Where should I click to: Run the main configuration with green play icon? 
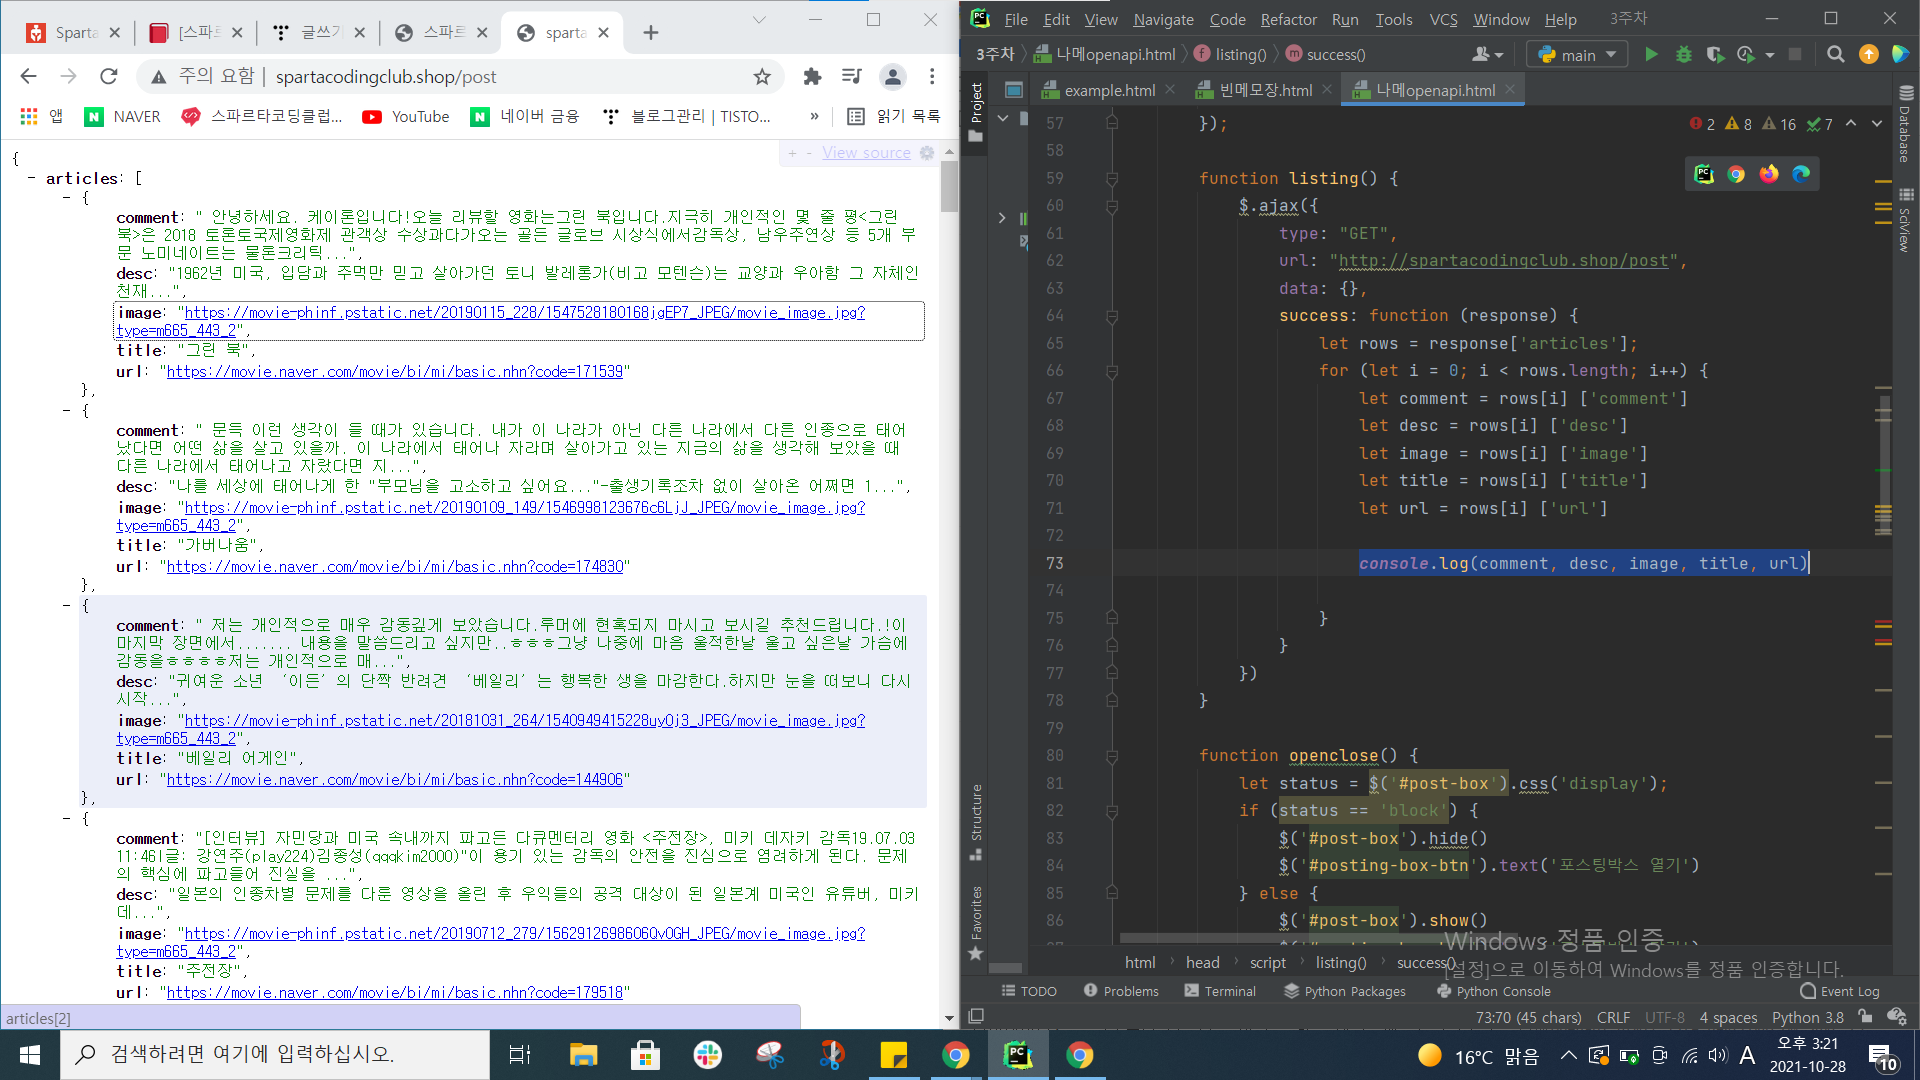pyautogui.click(x=1651, y=55)
